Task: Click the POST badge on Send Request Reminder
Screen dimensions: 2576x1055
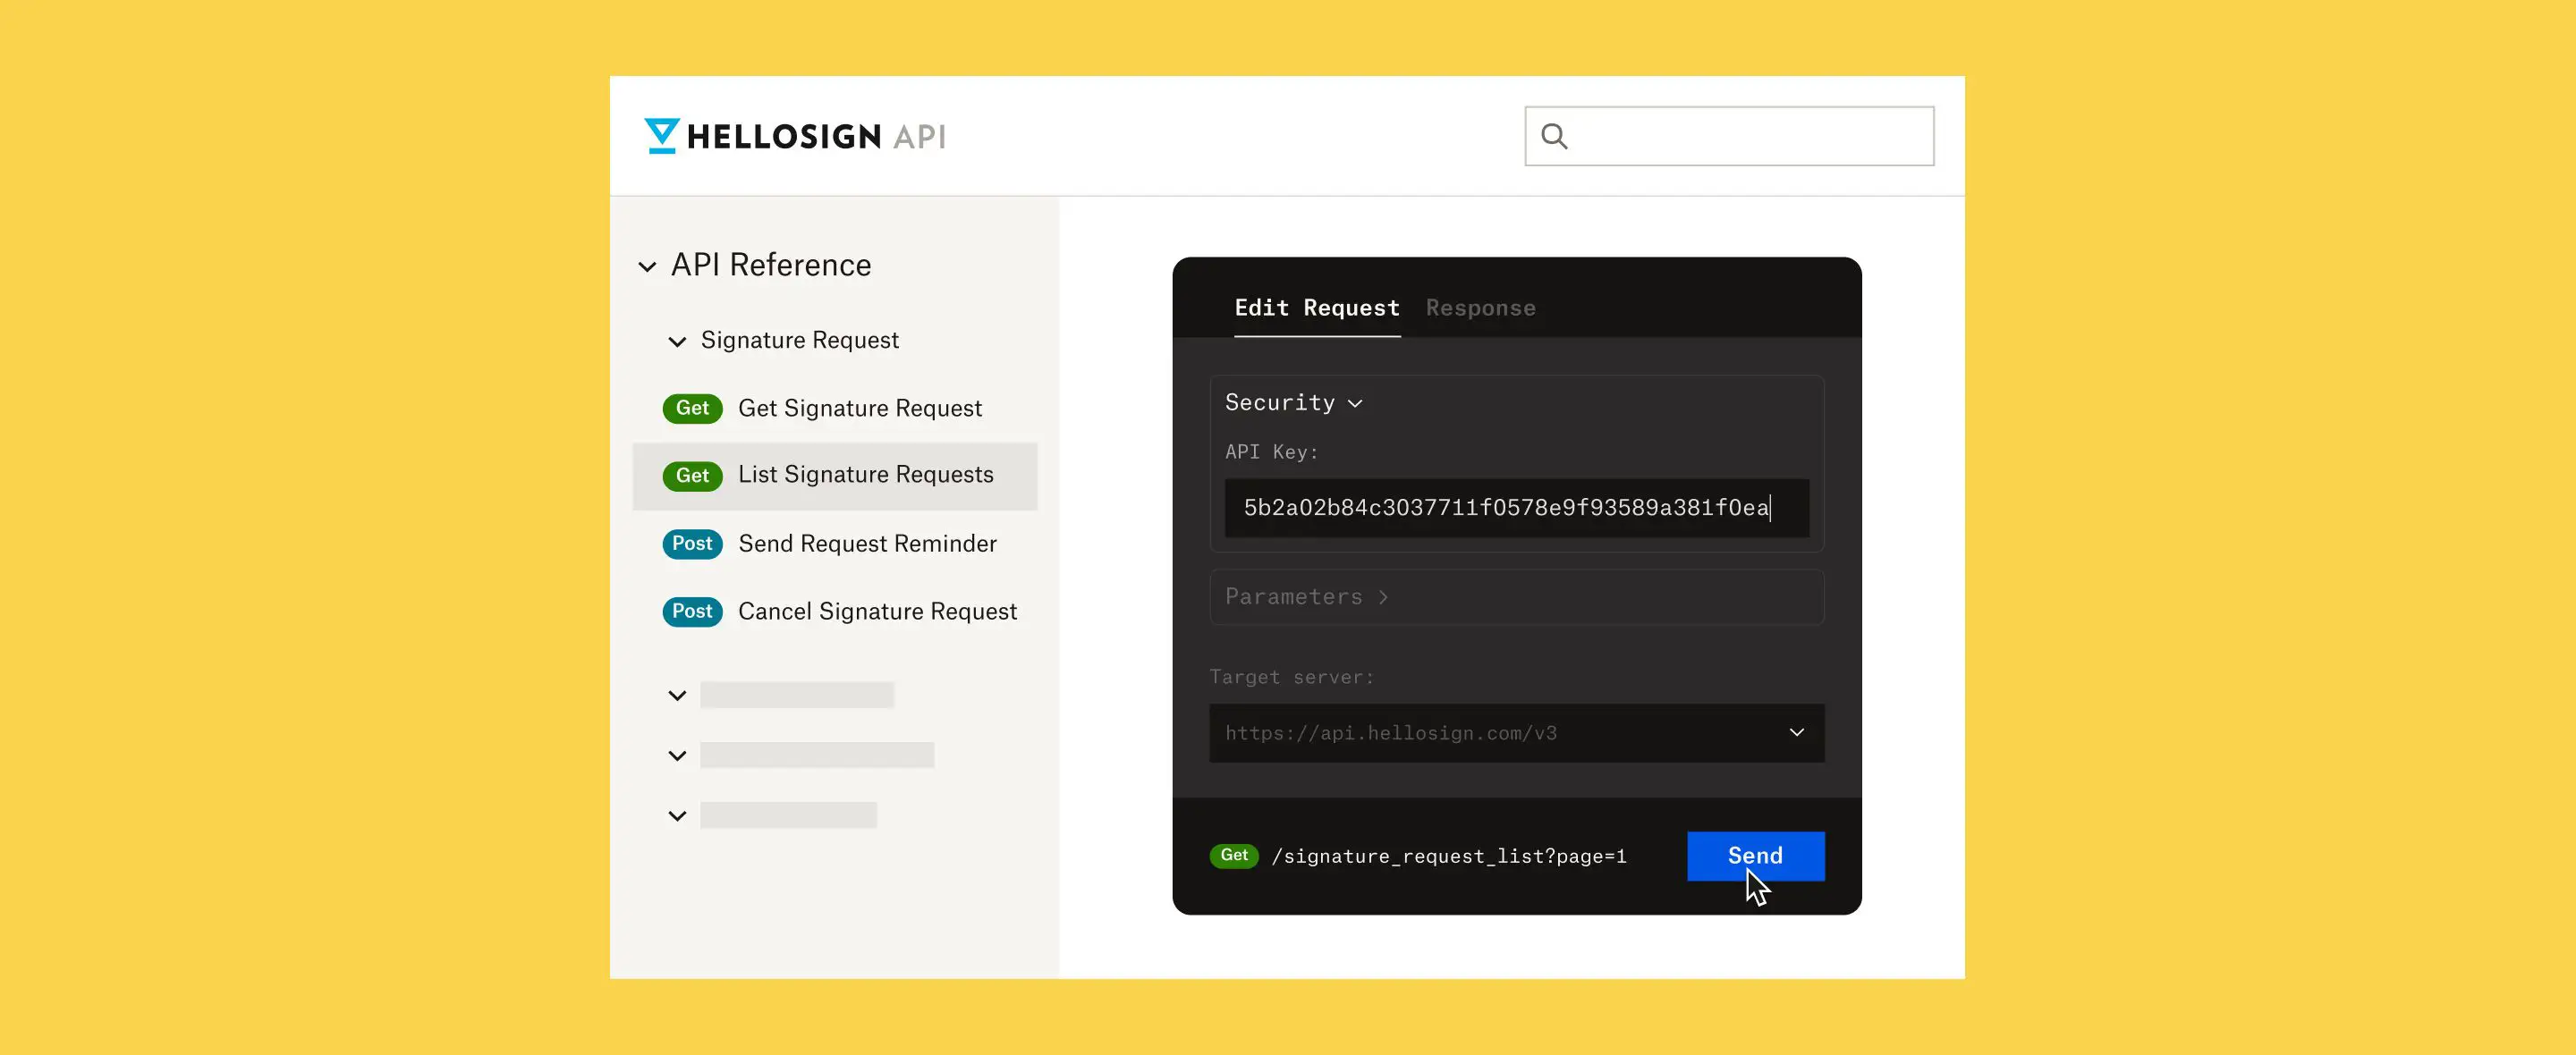Action: [x=691, y=543]
